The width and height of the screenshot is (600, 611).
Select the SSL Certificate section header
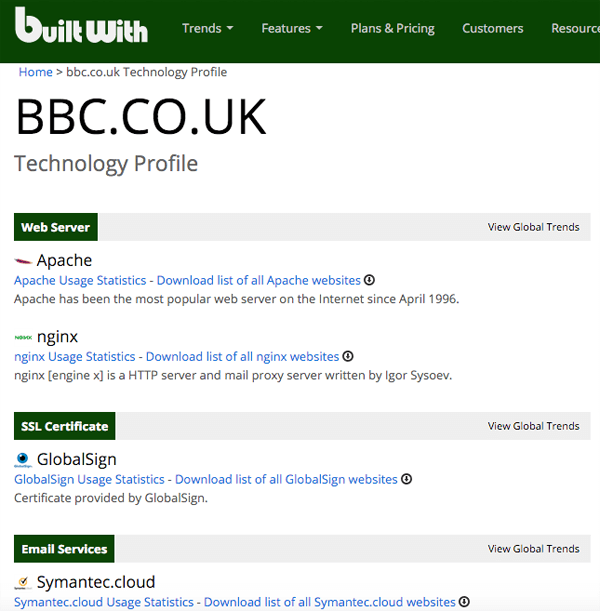point(65,426)
